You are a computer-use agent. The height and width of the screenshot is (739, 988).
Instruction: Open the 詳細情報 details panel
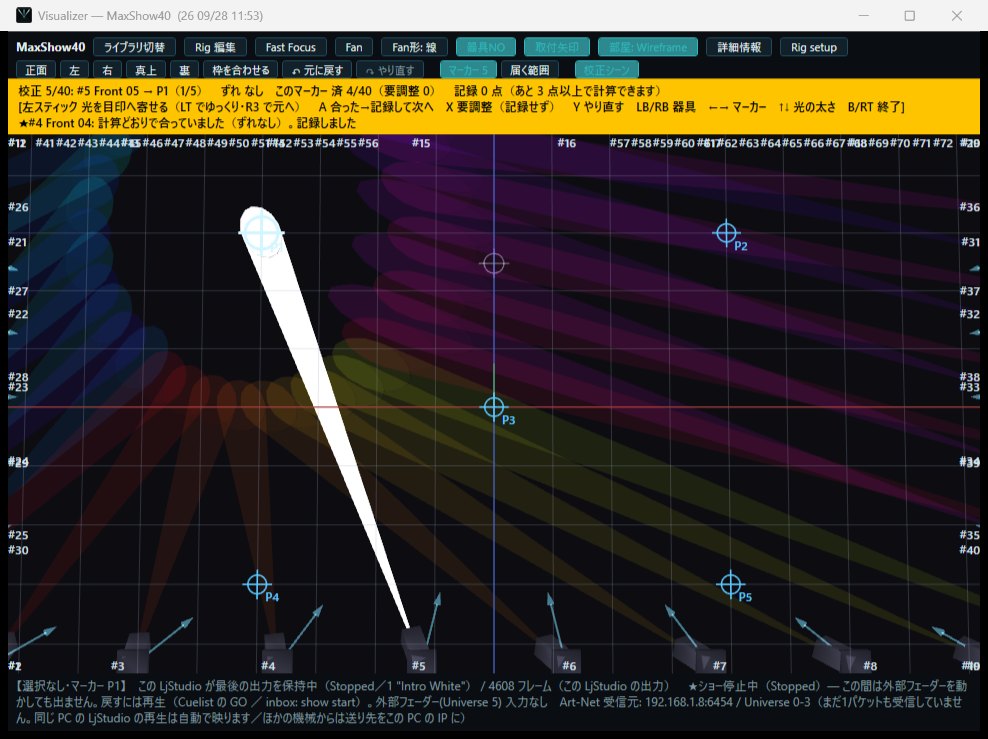pos(739,47)
